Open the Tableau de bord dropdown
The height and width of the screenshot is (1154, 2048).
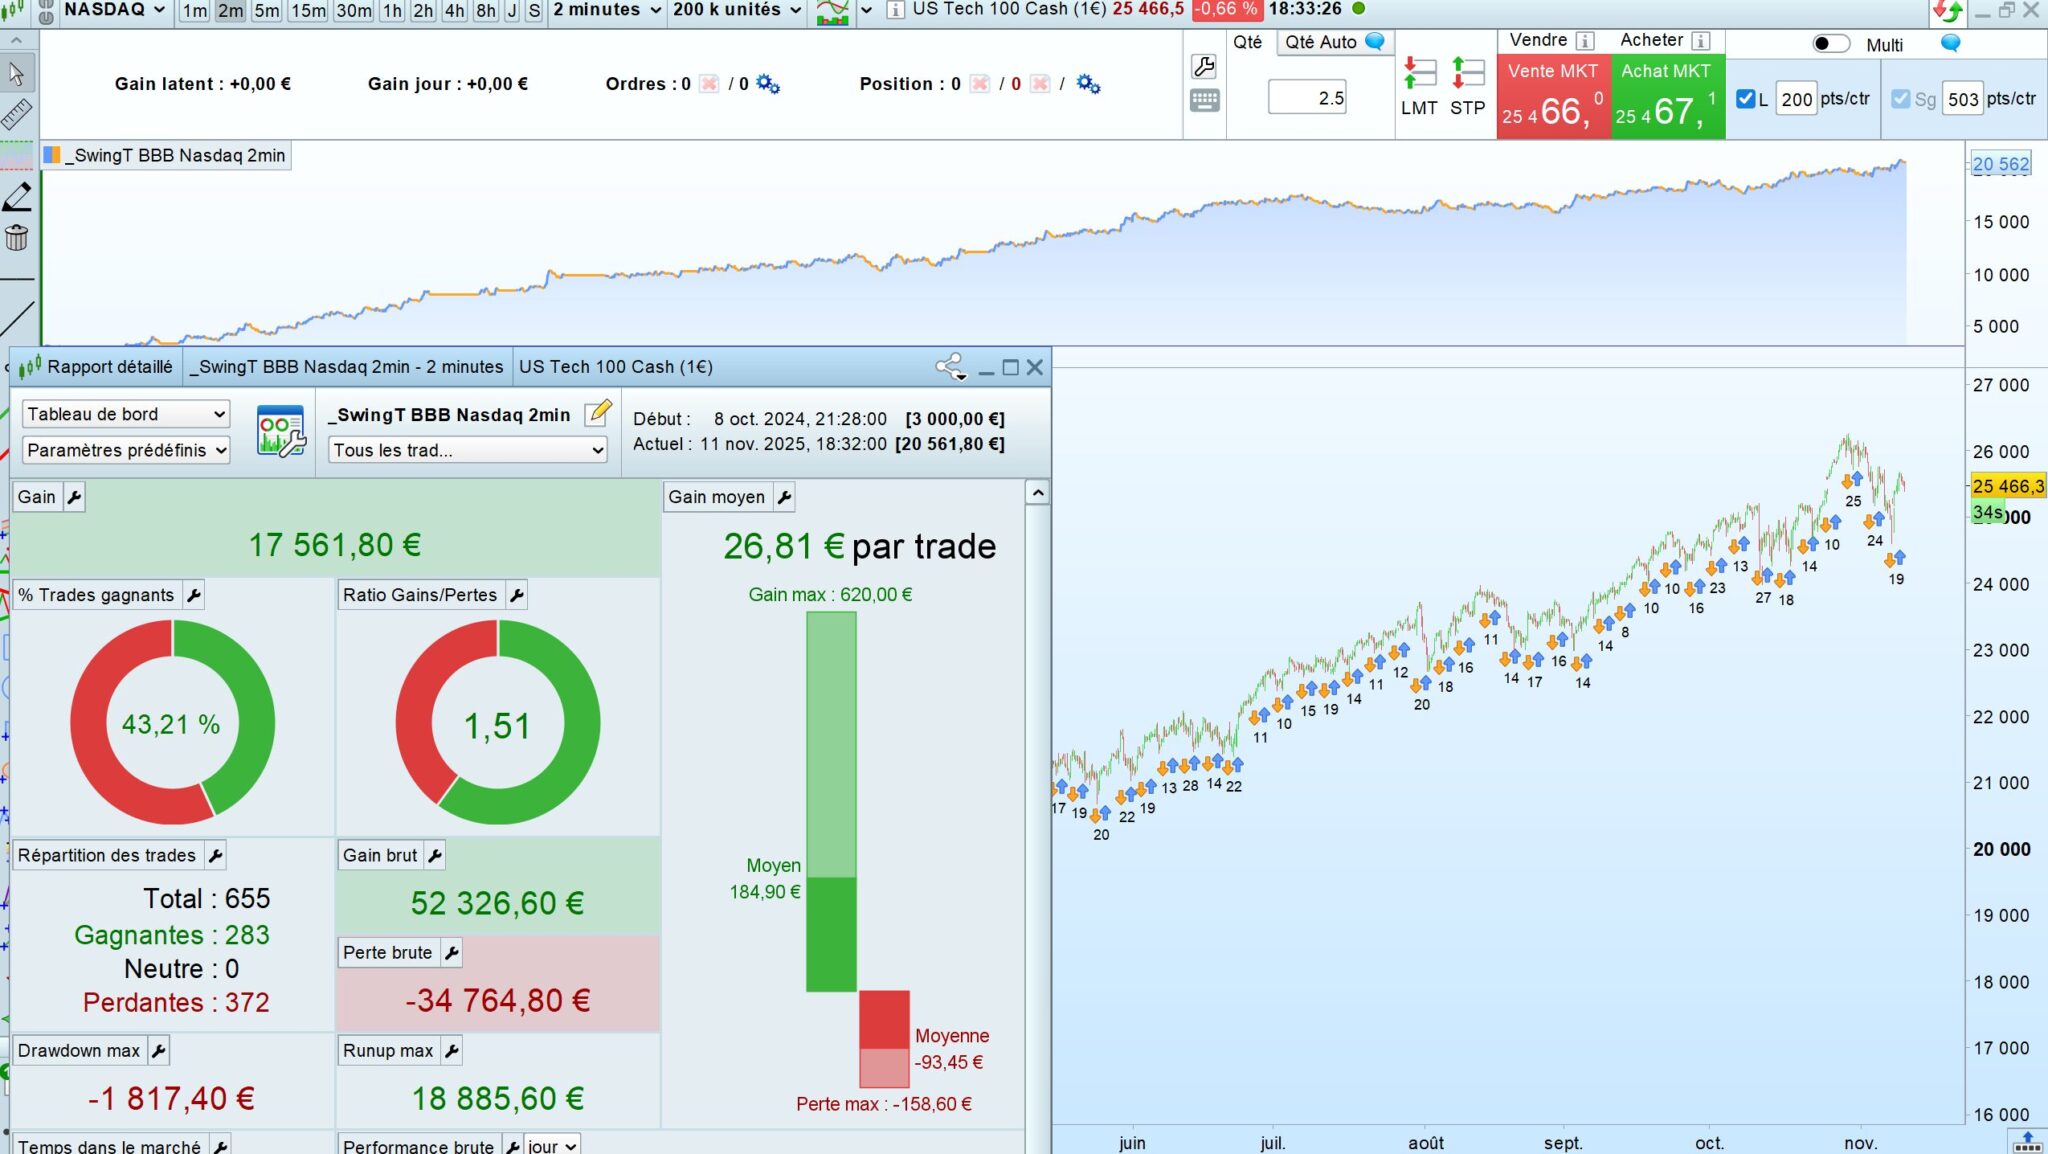click(x=125, y=414)
